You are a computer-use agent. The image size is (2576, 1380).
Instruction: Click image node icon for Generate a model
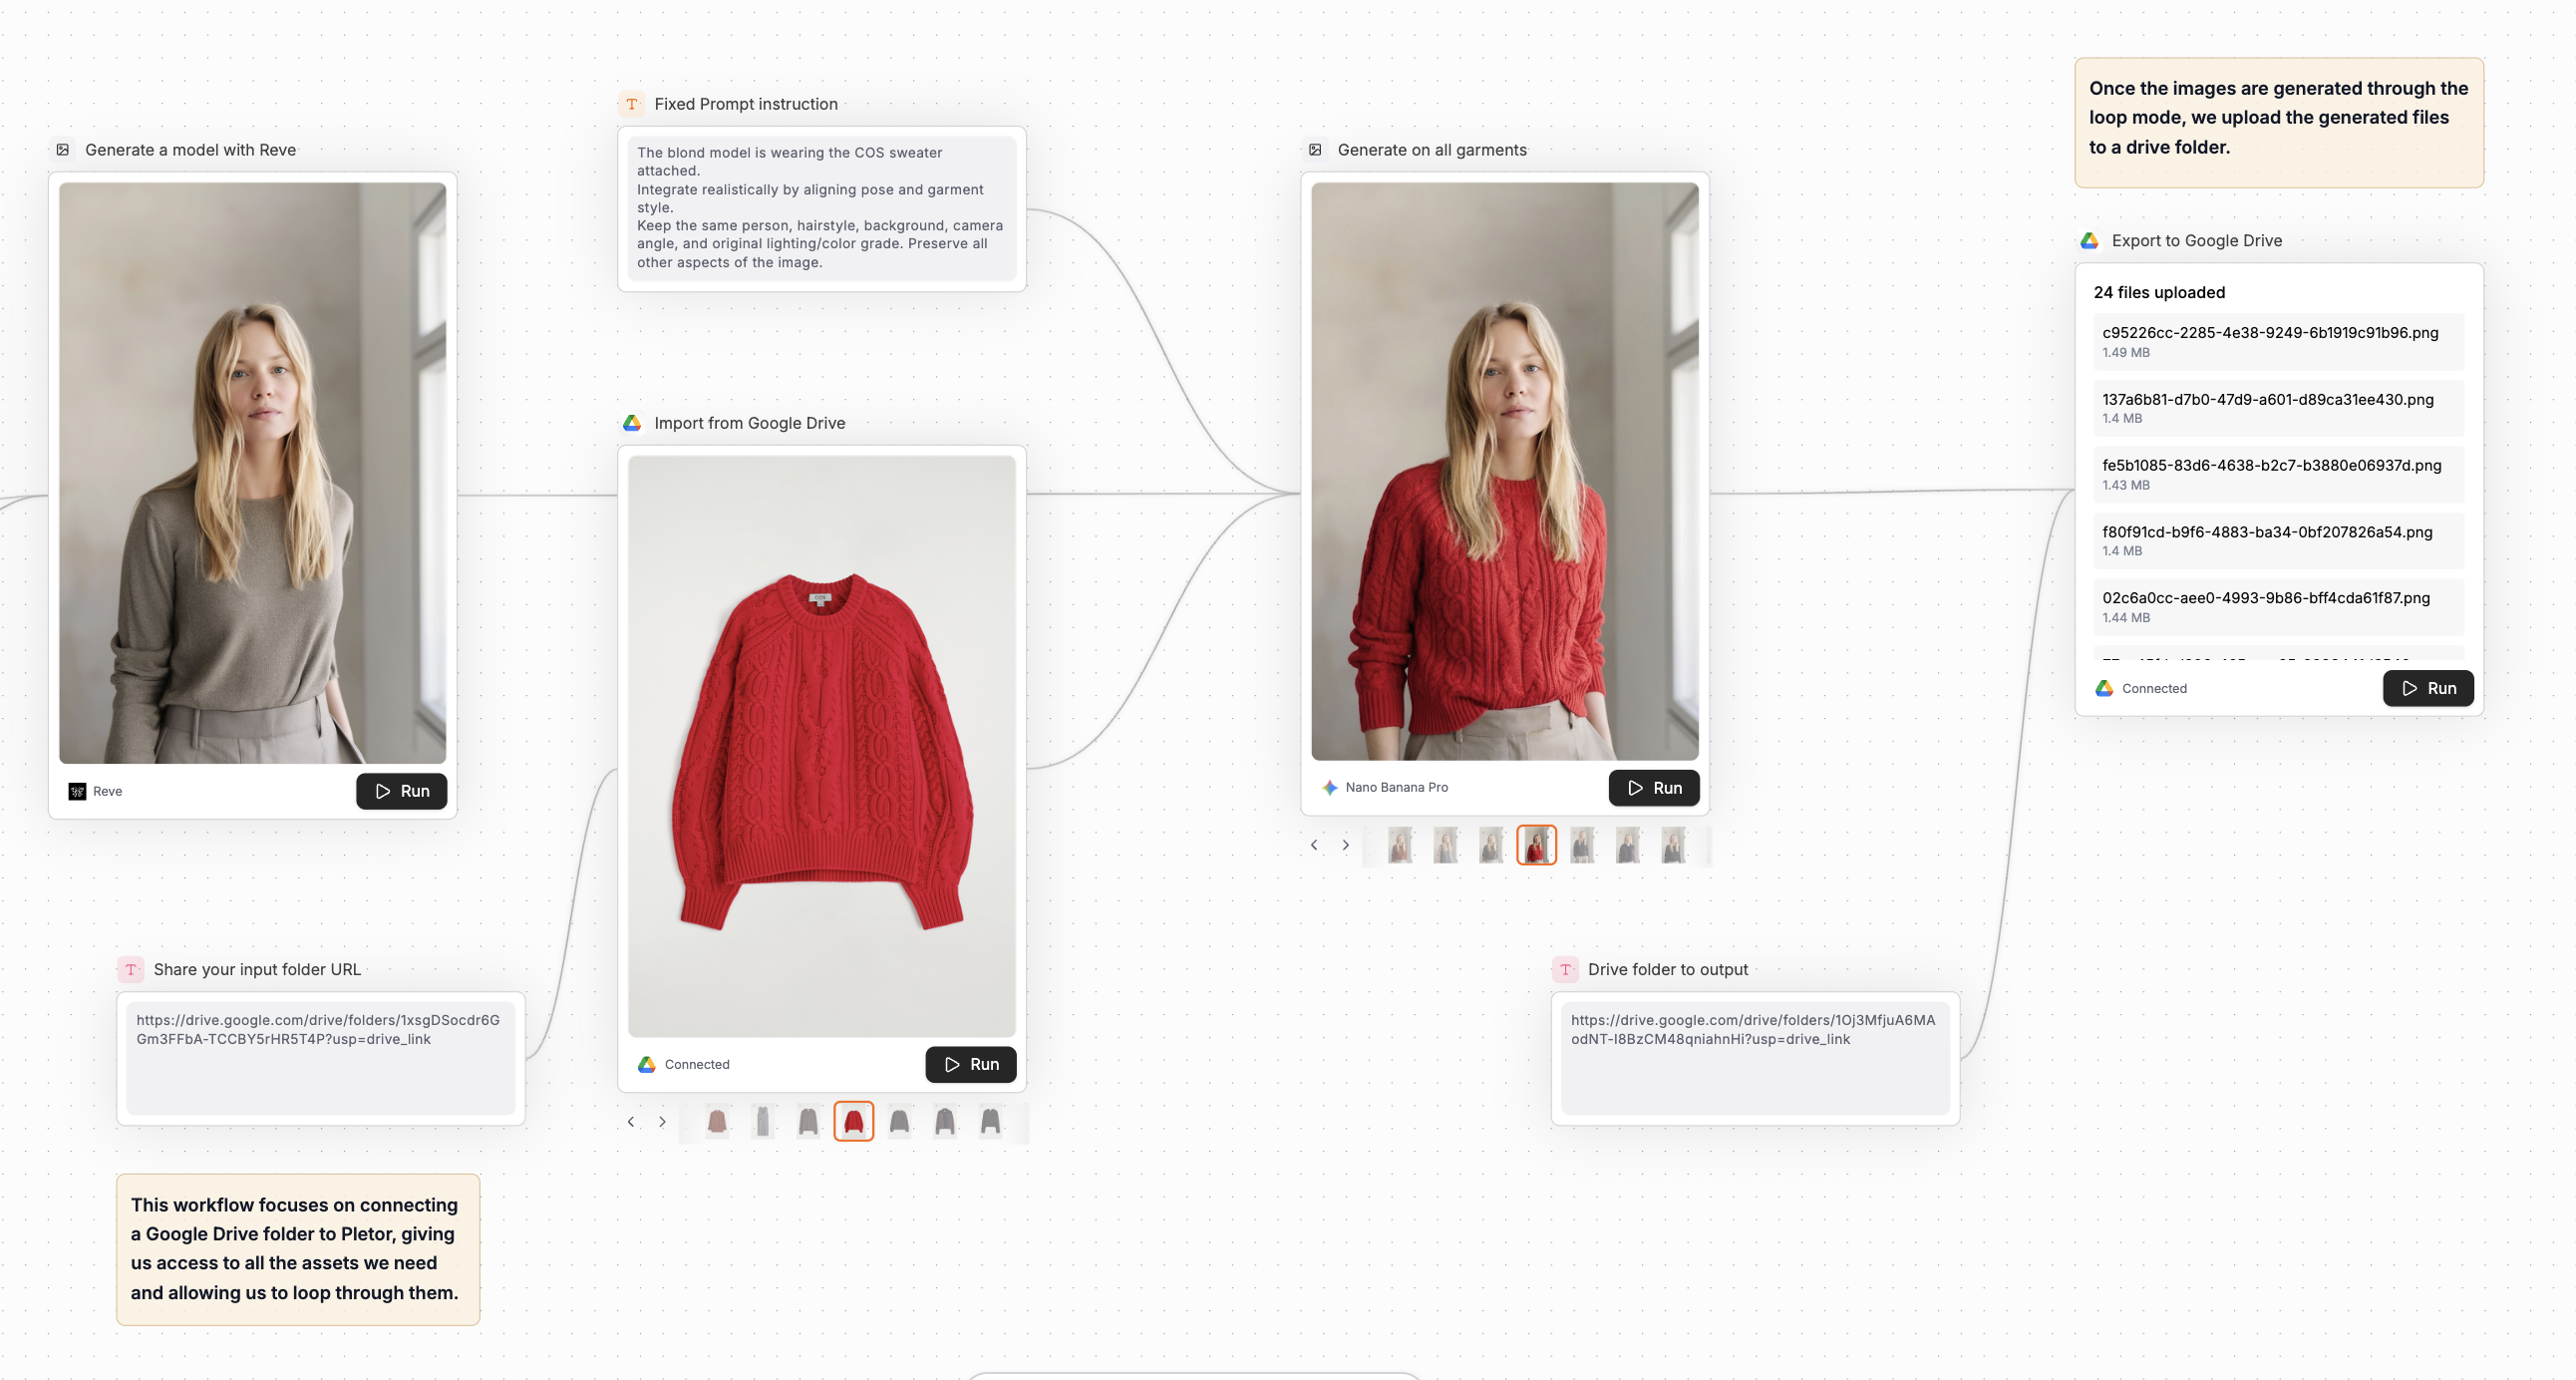point(63,150)
